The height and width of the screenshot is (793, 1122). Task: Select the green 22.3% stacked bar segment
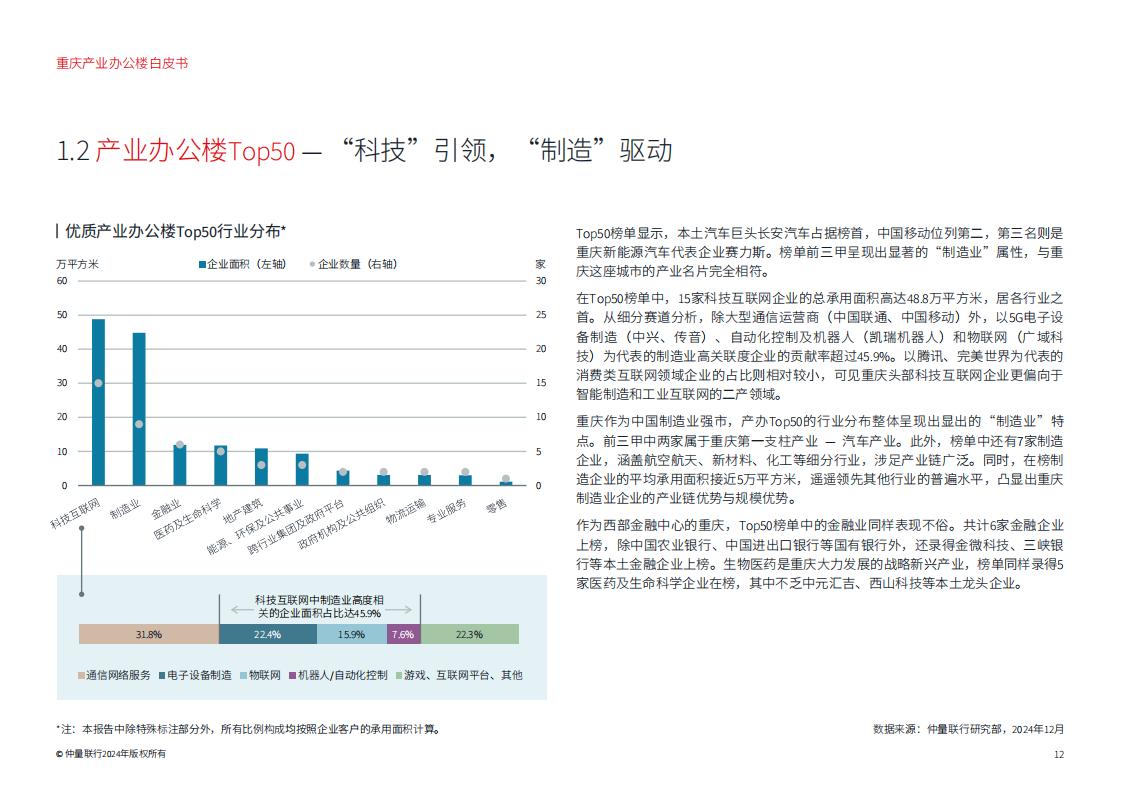pos(469,634)
